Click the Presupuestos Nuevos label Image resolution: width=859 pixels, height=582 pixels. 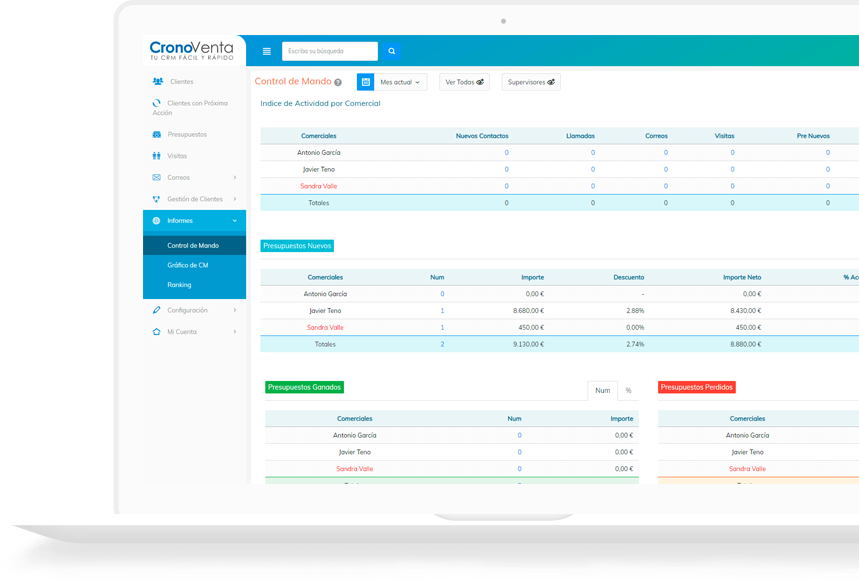click(x=297, y=246)
